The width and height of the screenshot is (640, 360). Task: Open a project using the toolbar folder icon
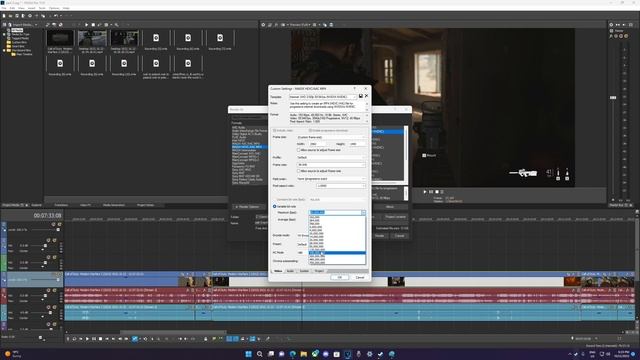point(11,16)
